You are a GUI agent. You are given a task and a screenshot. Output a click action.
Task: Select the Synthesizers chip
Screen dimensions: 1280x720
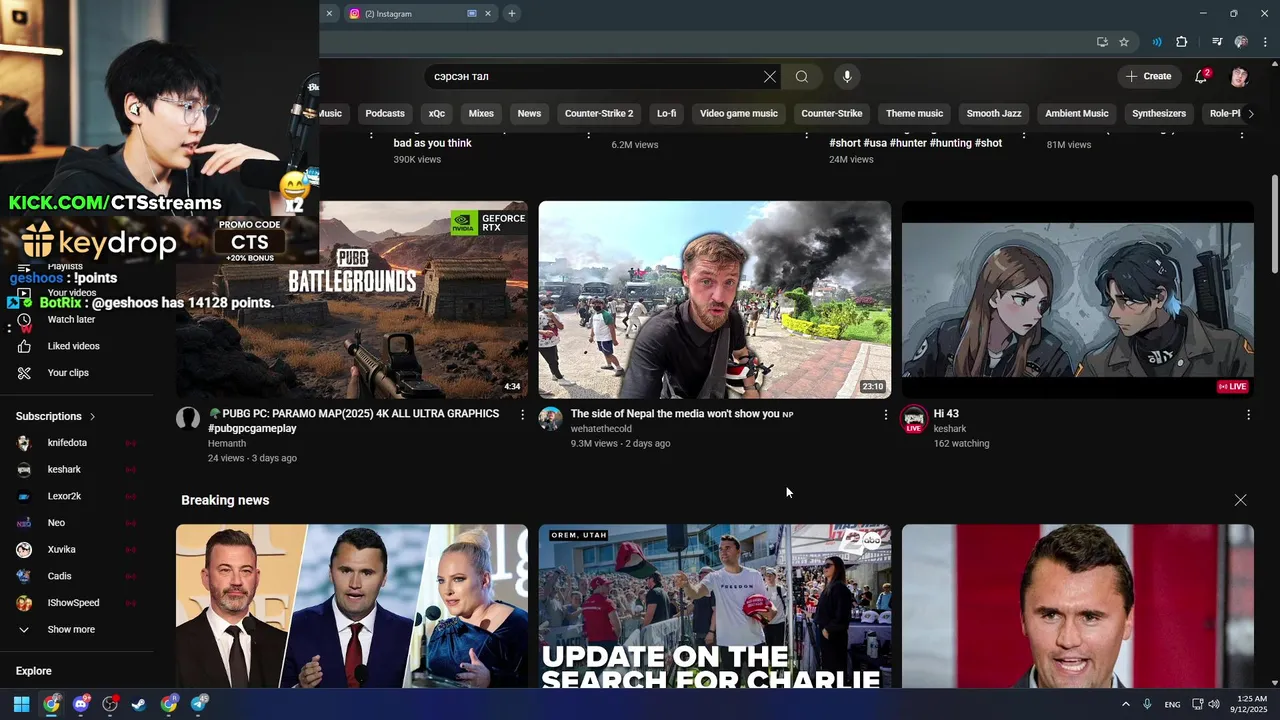(x=1159, y=113)
